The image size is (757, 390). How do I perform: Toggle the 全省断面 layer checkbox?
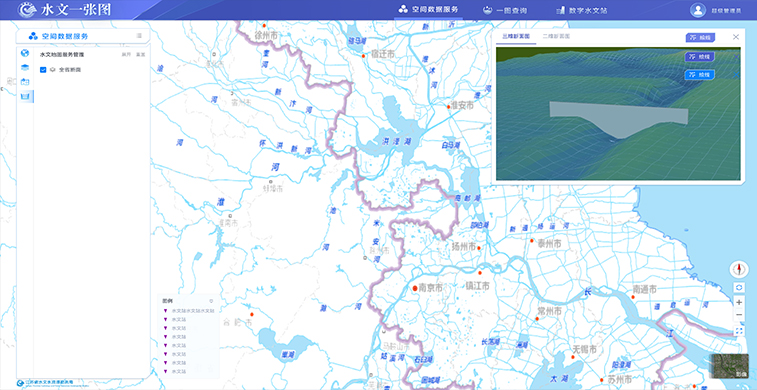pos(43,70)
